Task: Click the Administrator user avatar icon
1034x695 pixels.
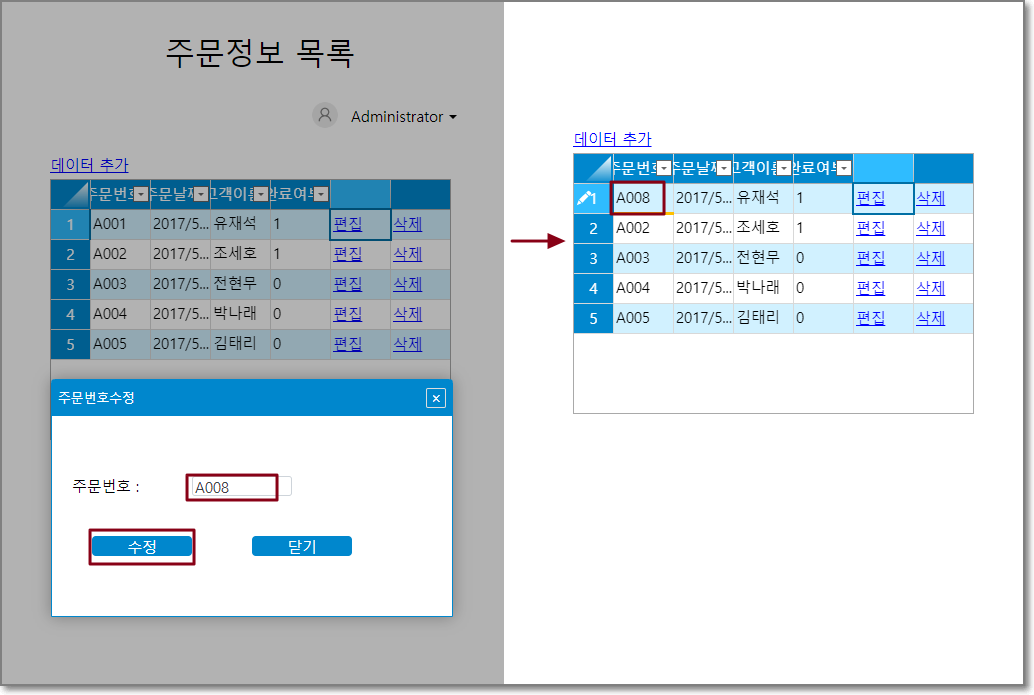Action: (x=324, y=116)
